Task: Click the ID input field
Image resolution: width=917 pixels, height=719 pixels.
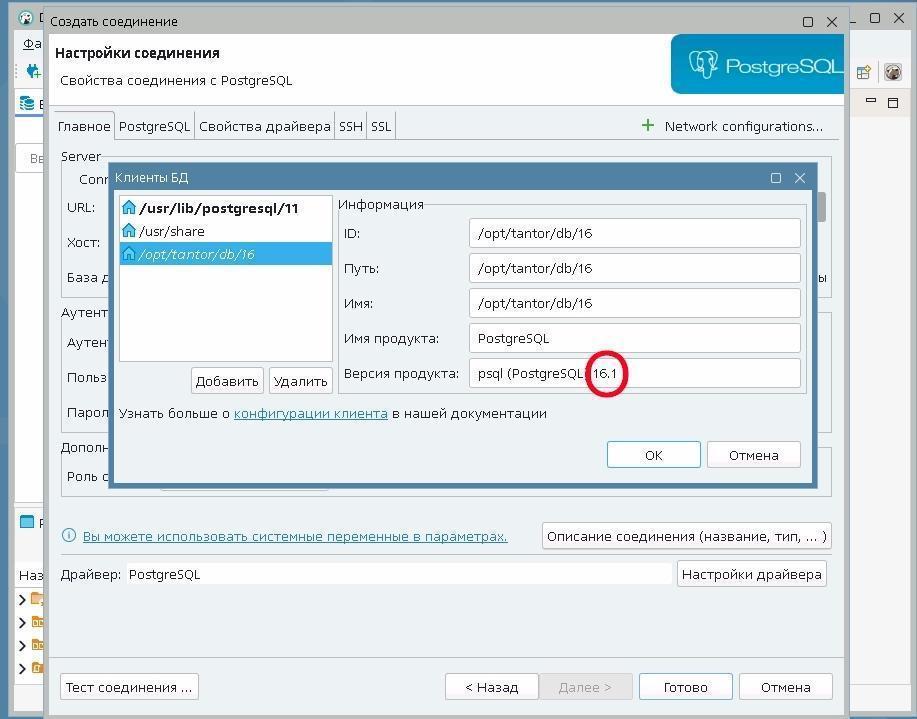Action: 634,233
